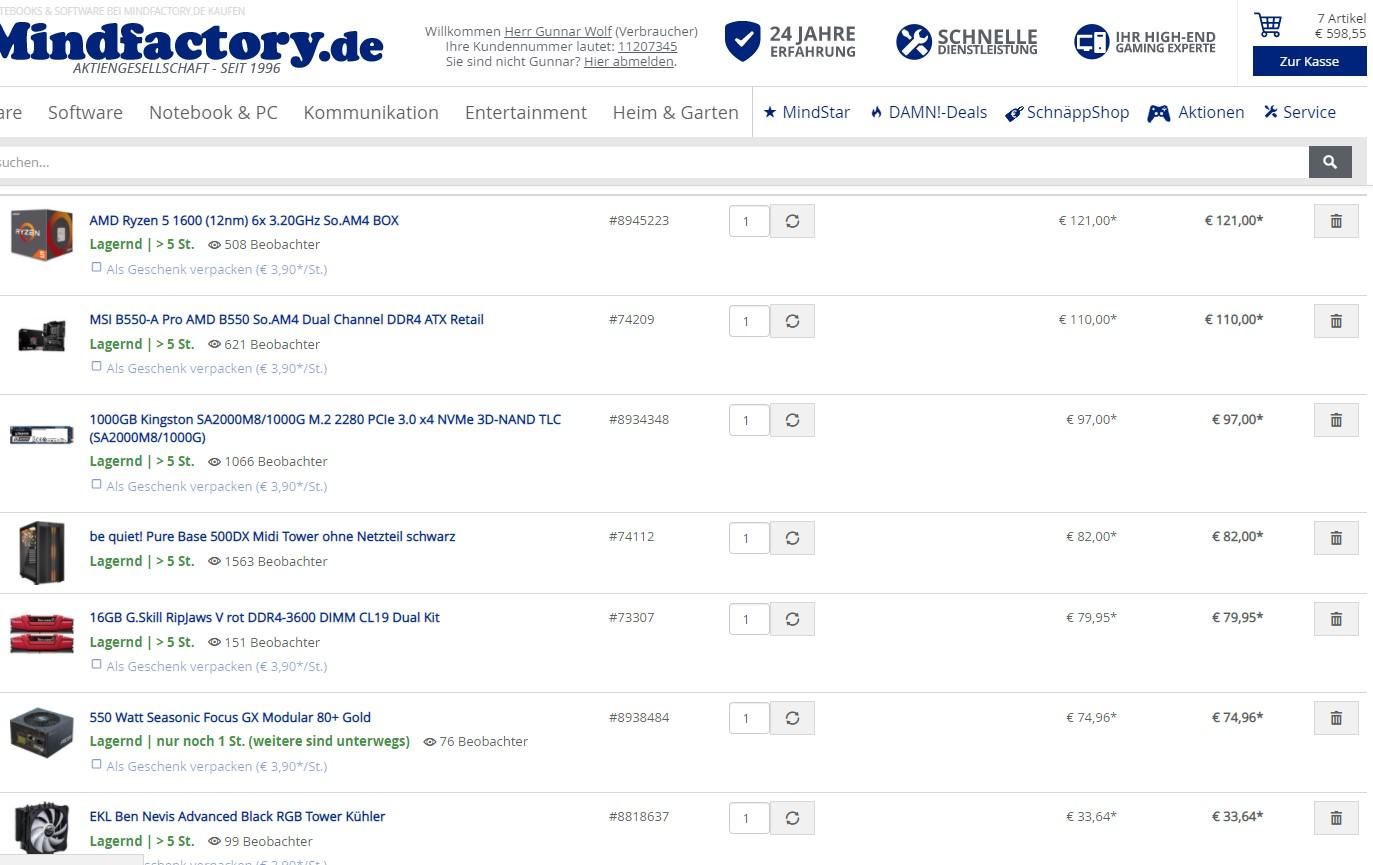Check gift wrap for G.Skill RipJaws V
This screenshot has width=1373, height=865.
point(96,664)
